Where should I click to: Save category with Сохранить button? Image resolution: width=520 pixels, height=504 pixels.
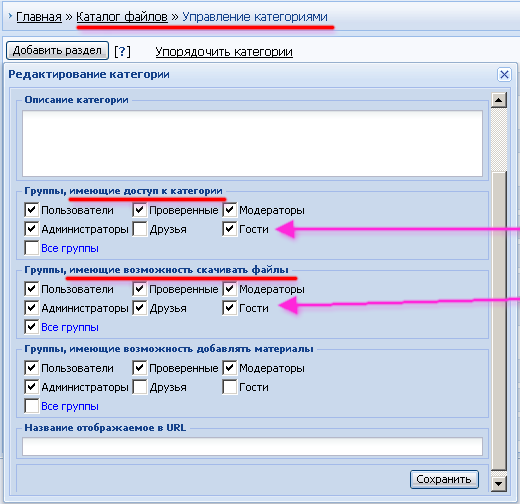(x=444, y=479)
